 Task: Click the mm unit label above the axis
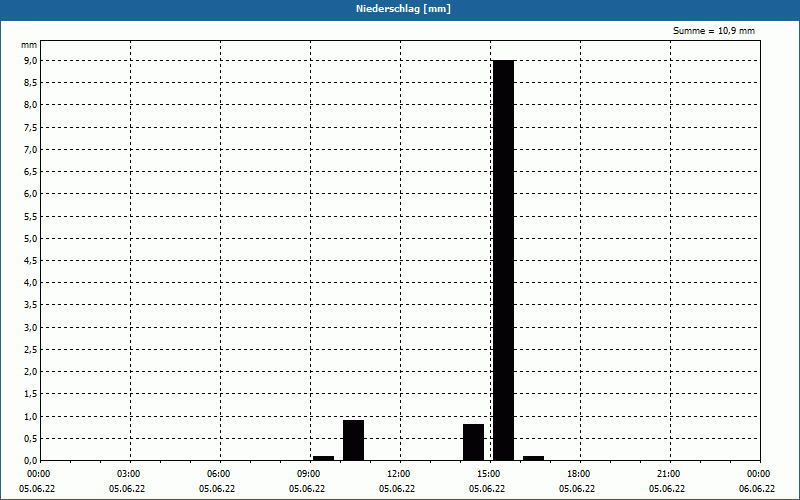point(29,45)
